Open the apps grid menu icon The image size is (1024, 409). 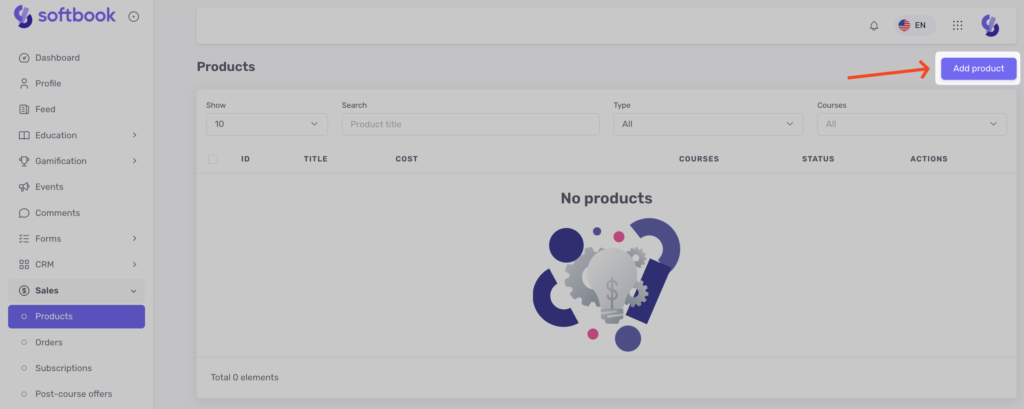[957, 25]
